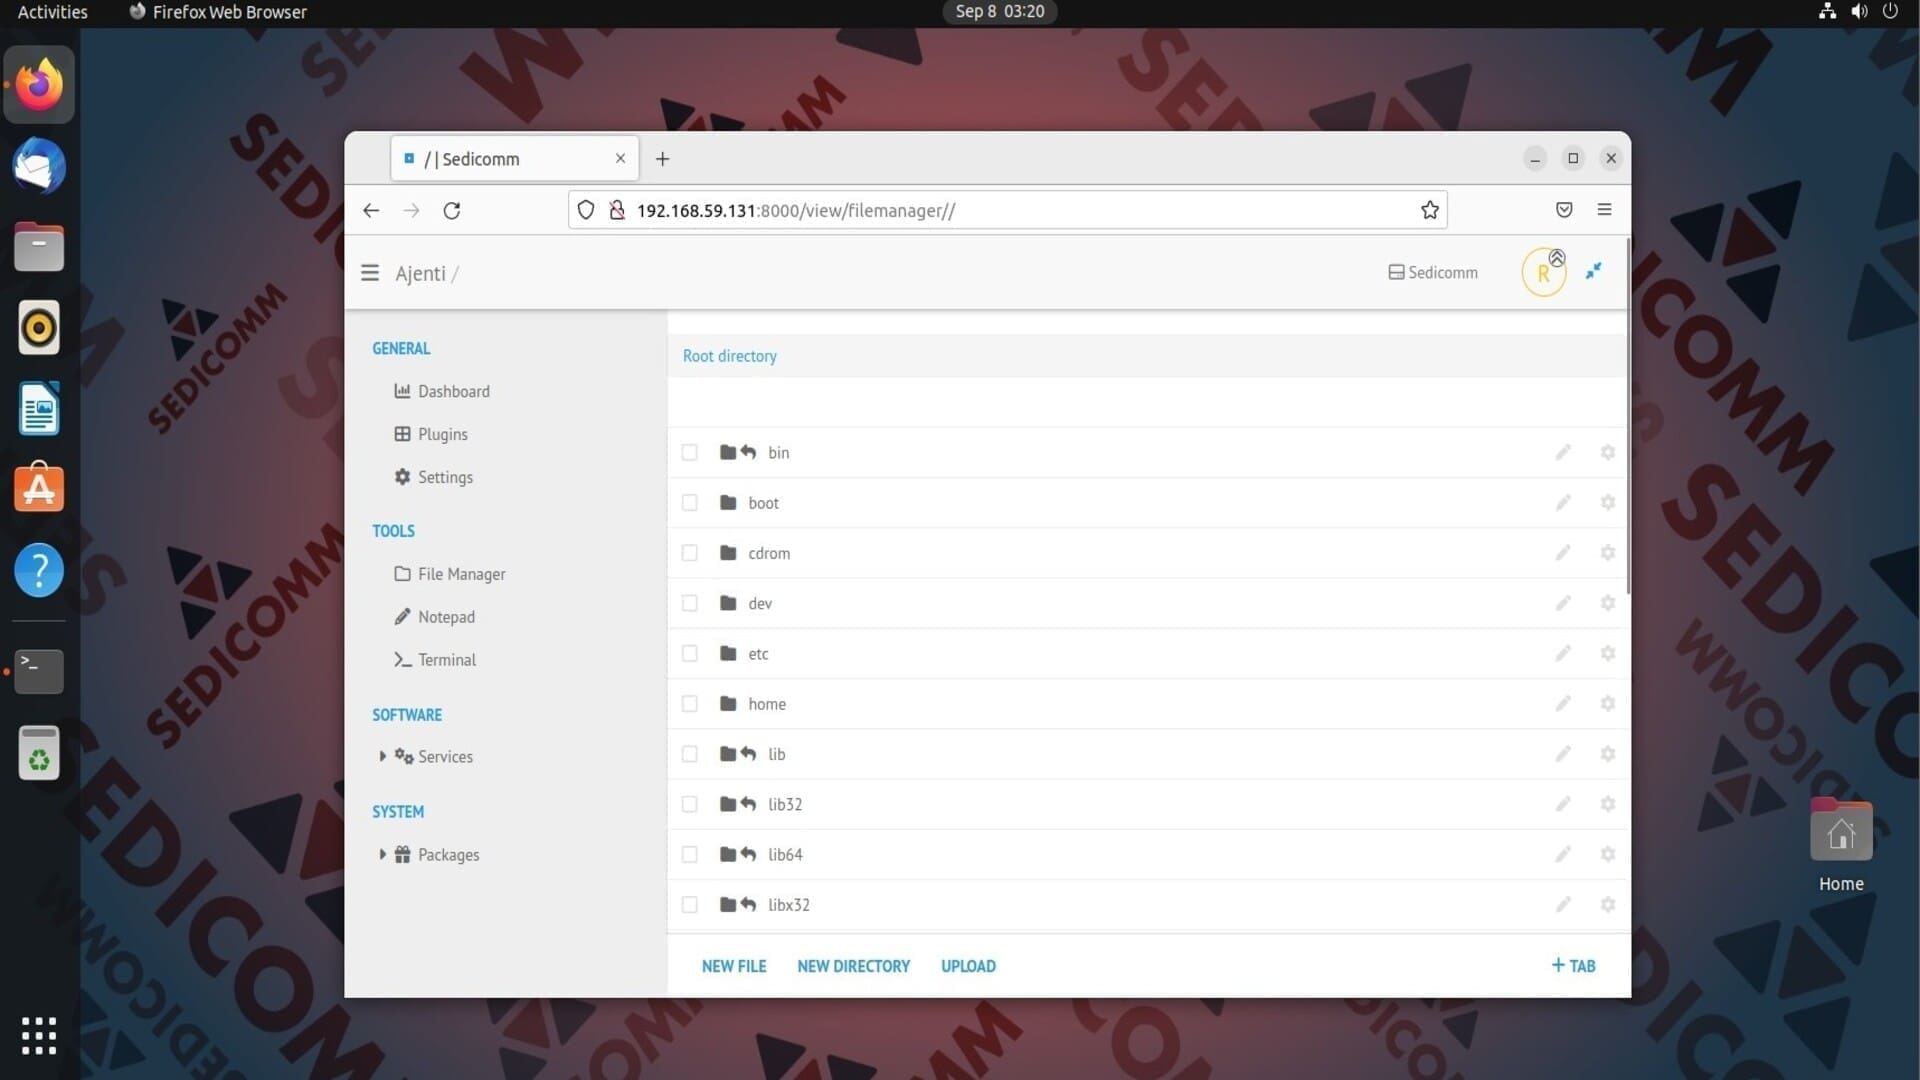Bookmark this page with the star icon

tap(1429, 210)
